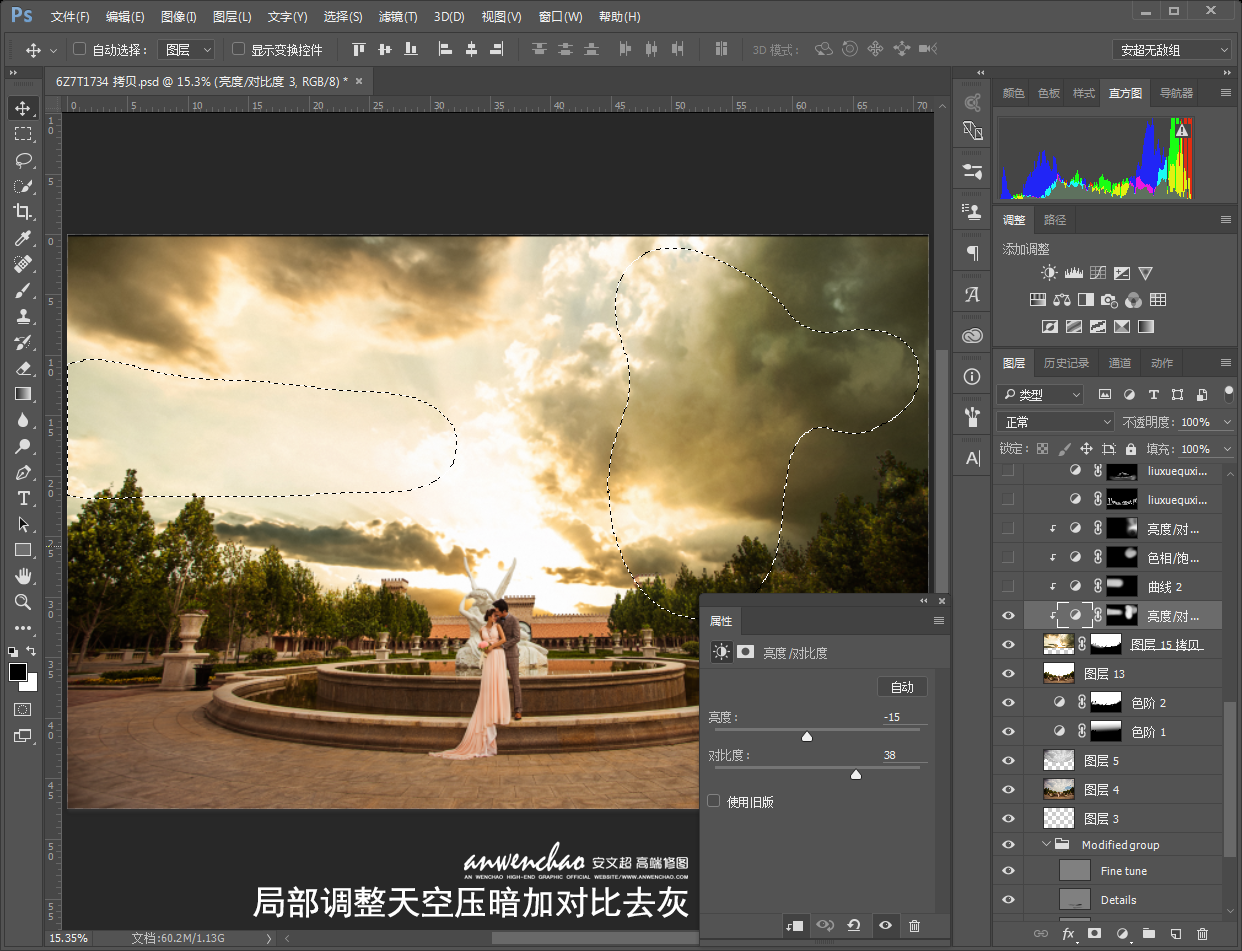Select the Eraser tool
Viewport: 1242px width, 951px height.
click(x=23, y=368)
